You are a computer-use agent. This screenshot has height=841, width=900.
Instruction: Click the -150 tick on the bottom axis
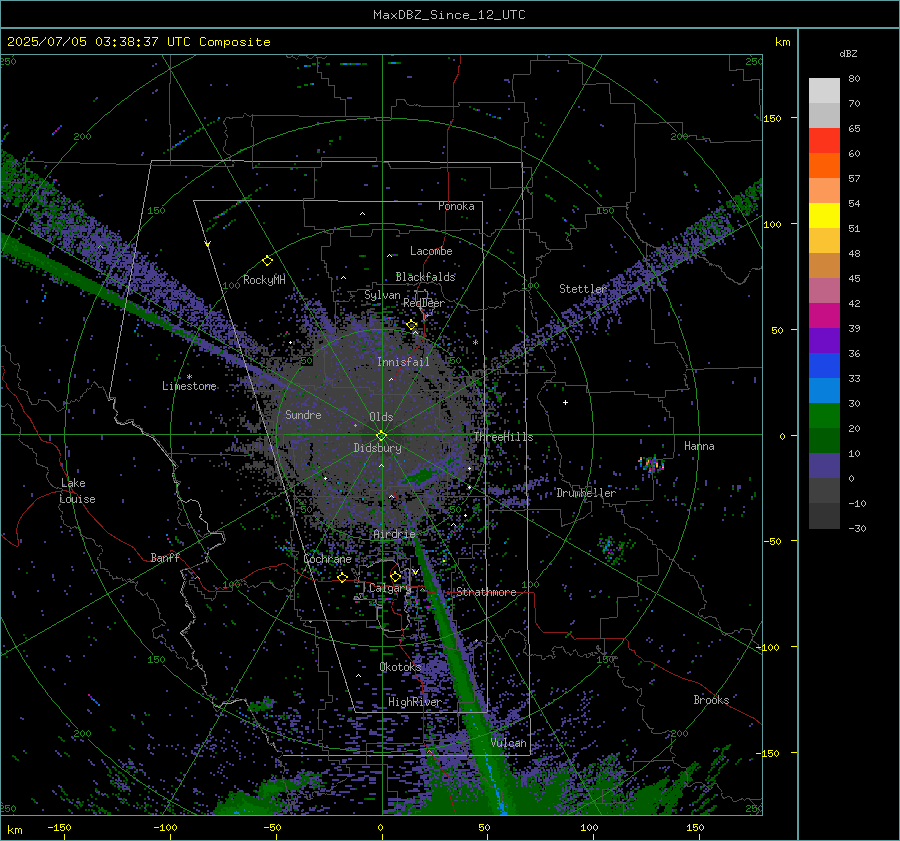(x=59, y=828)
